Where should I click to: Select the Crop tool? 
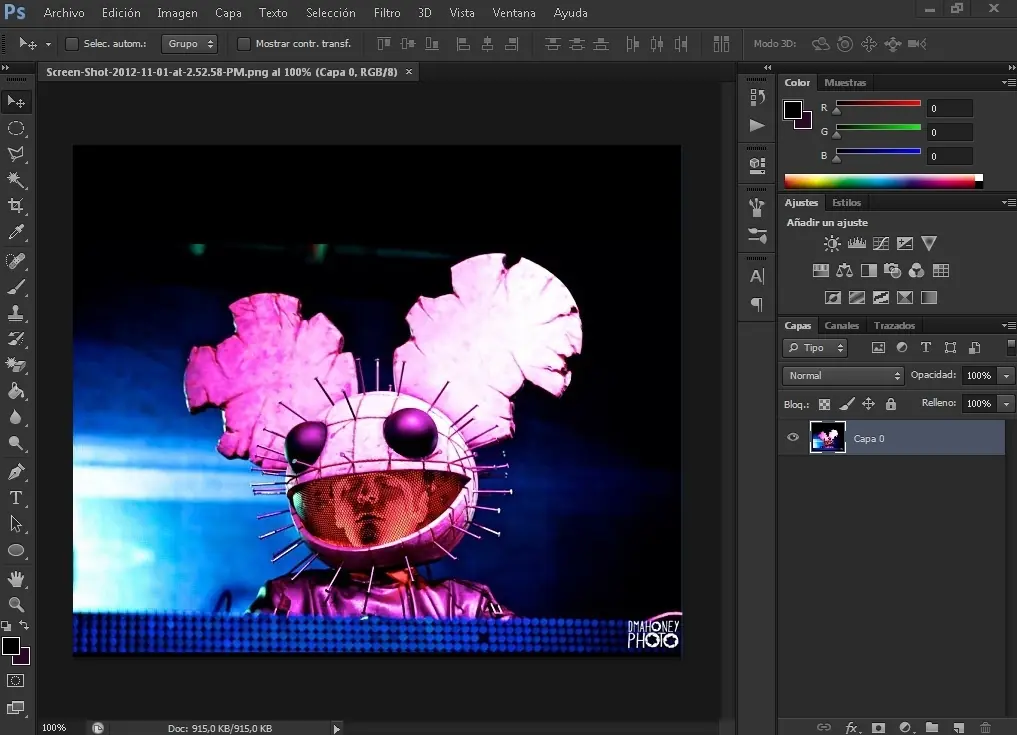point(16,206)
